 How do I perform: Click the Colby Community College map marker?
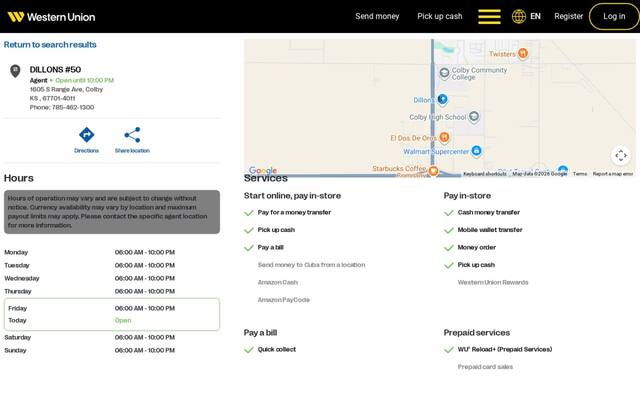(x=444, y=73)
